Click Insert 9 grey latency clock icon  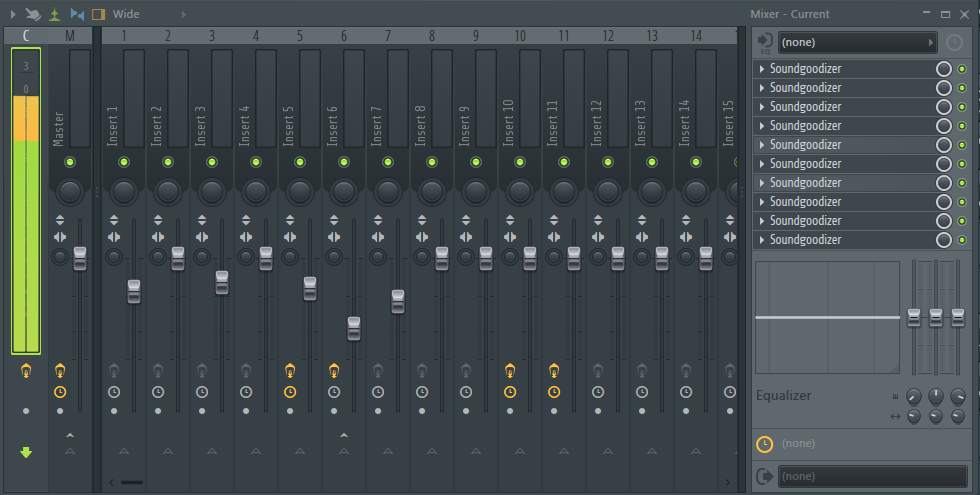click(466, 392)
